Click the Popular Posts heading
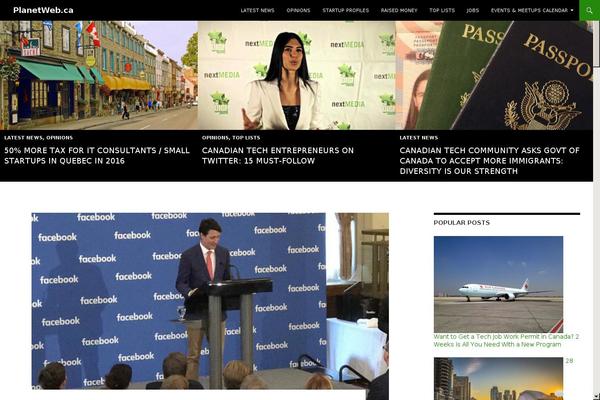600x400 pixels. coord(461,222)
